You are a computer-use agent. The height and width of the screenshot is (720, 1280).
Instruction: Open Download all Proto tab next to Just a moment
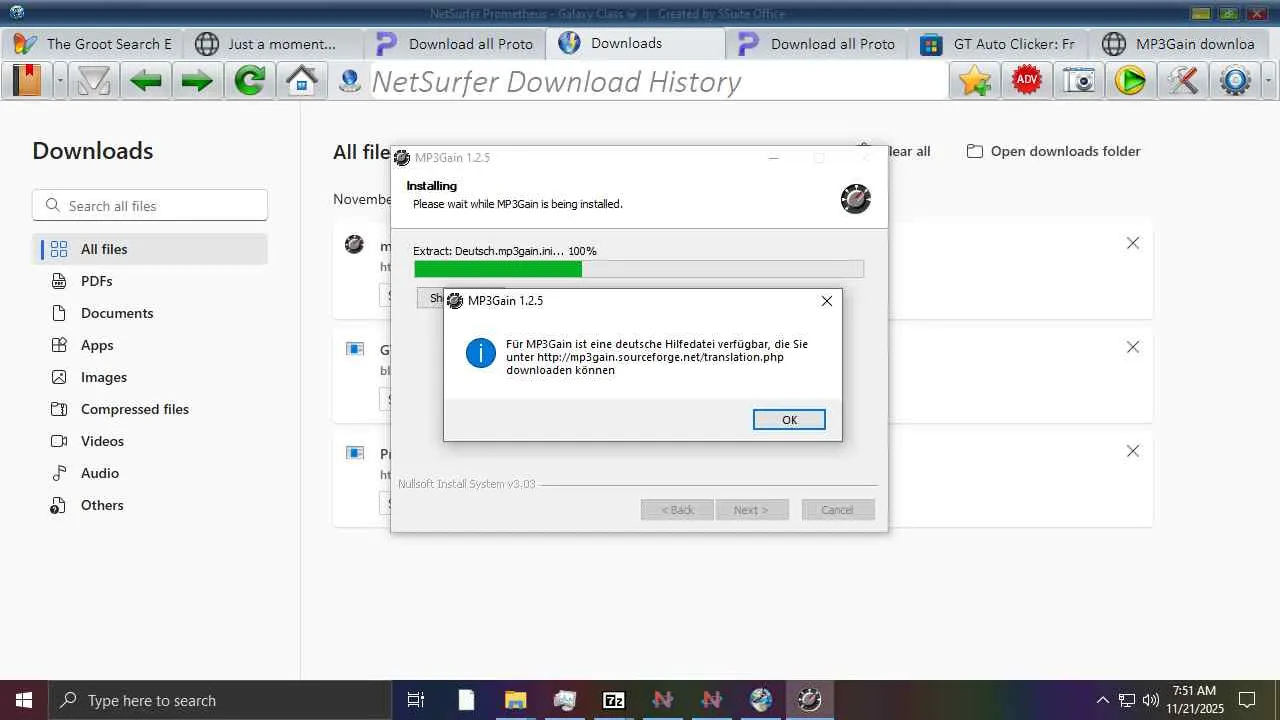pyautogui.click(x=455, y=44)
